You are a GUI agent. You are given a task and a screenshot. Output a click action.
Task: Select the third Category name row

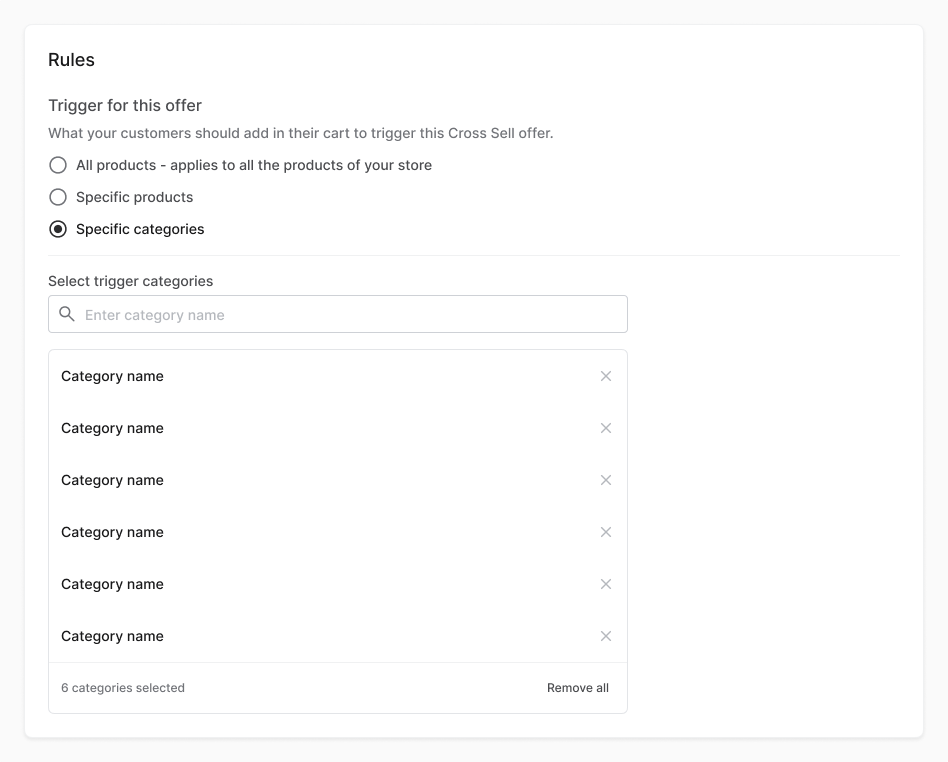(x=338, y=480)
